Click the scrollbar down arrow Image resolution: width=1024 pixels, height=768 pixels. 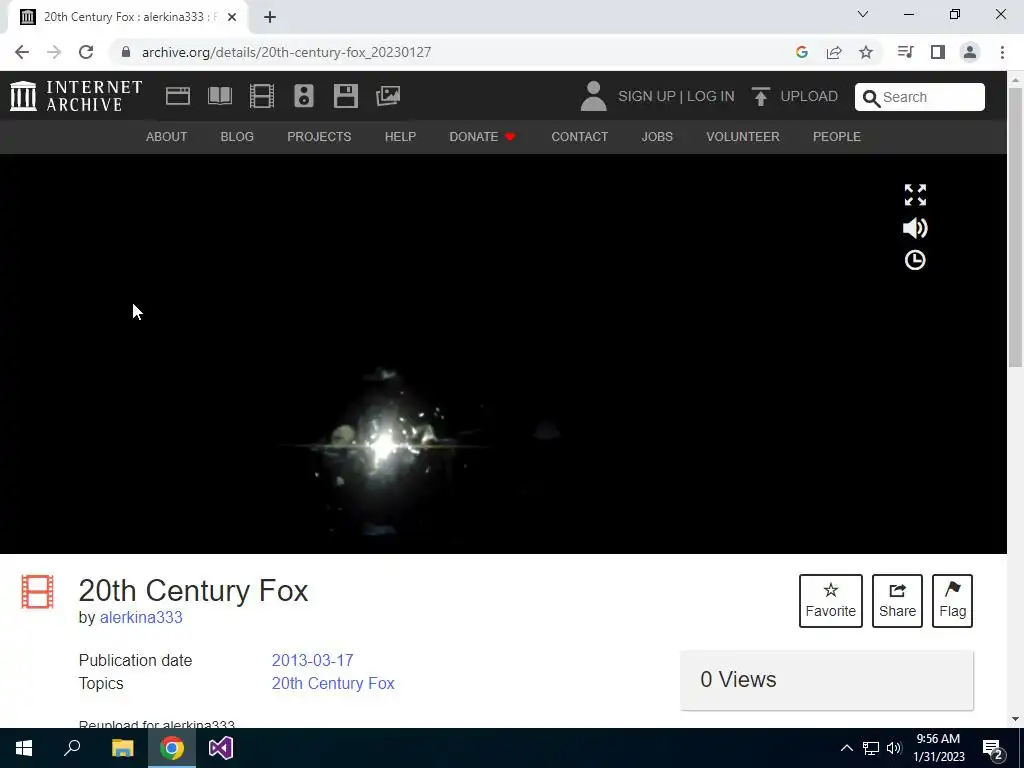pos(1016,719)
